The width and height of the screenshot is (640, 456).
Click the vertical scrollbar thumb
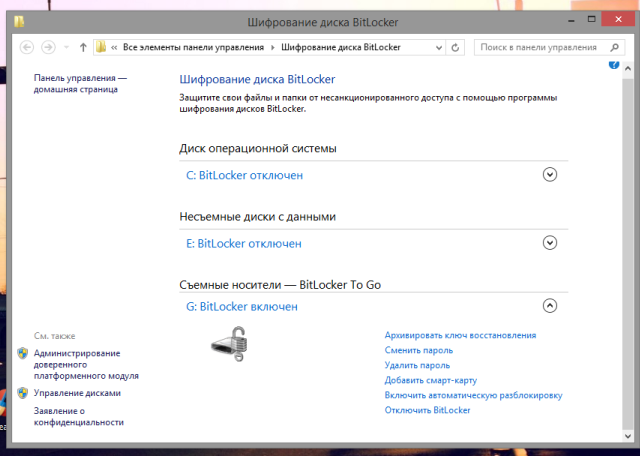pyautogui.click(x=628, y=254)
